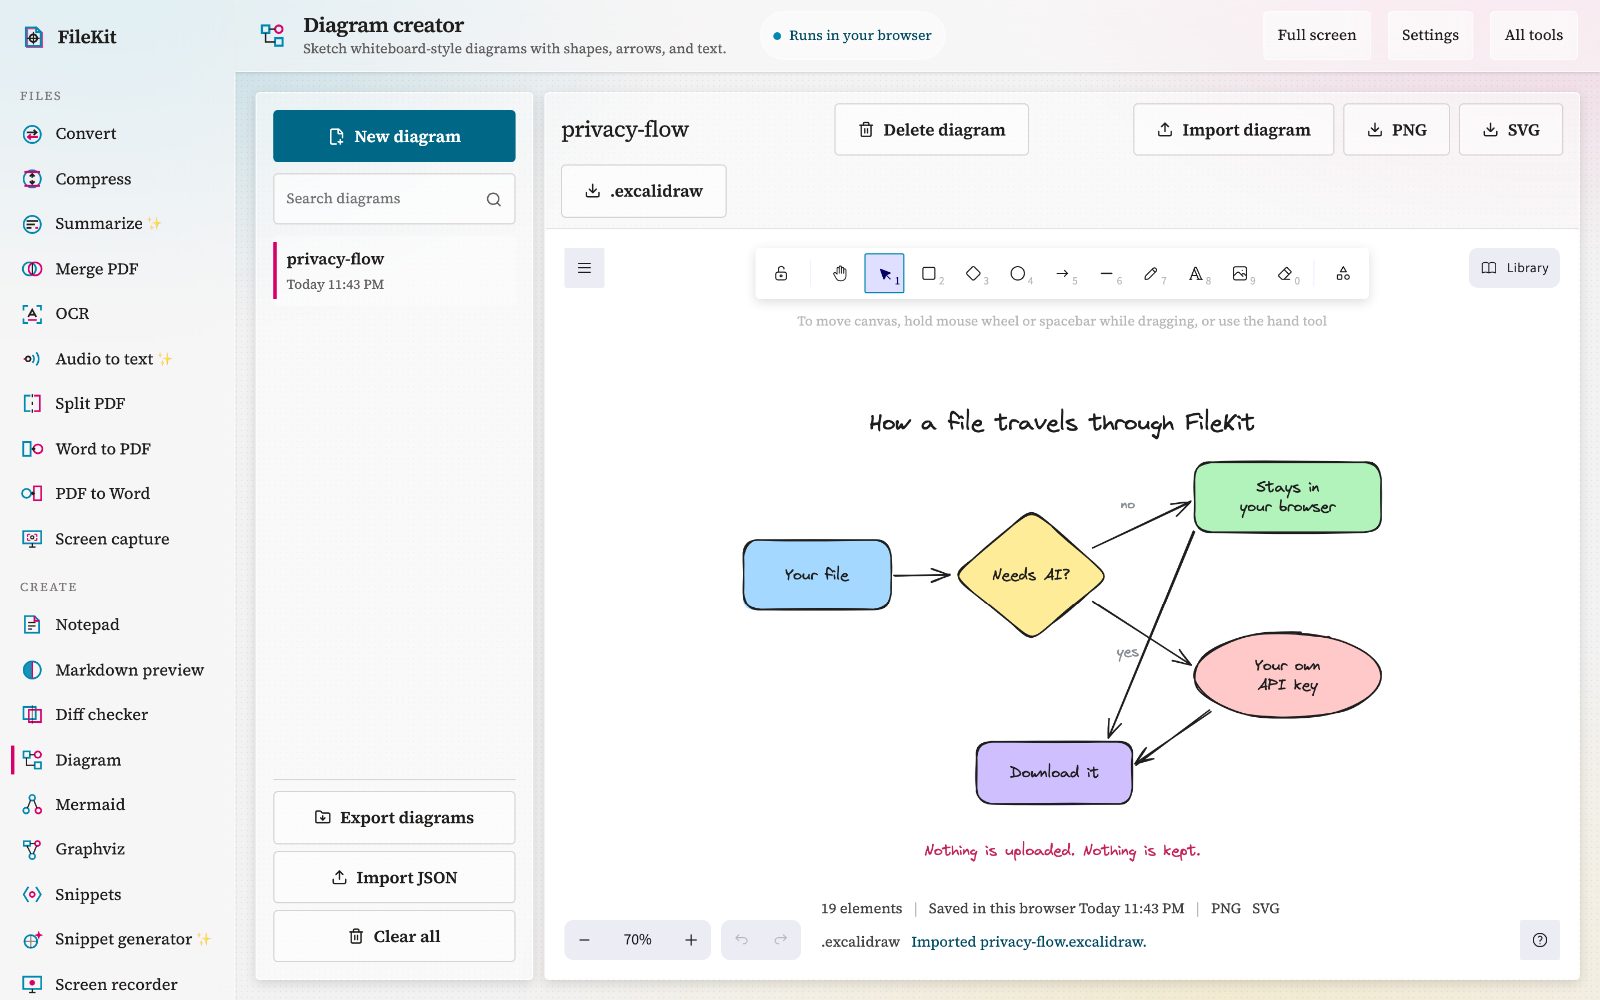This screenshot has height=1000, width=1600.
Task: Click the New diagram button
Action: click(x=394, y=136)
